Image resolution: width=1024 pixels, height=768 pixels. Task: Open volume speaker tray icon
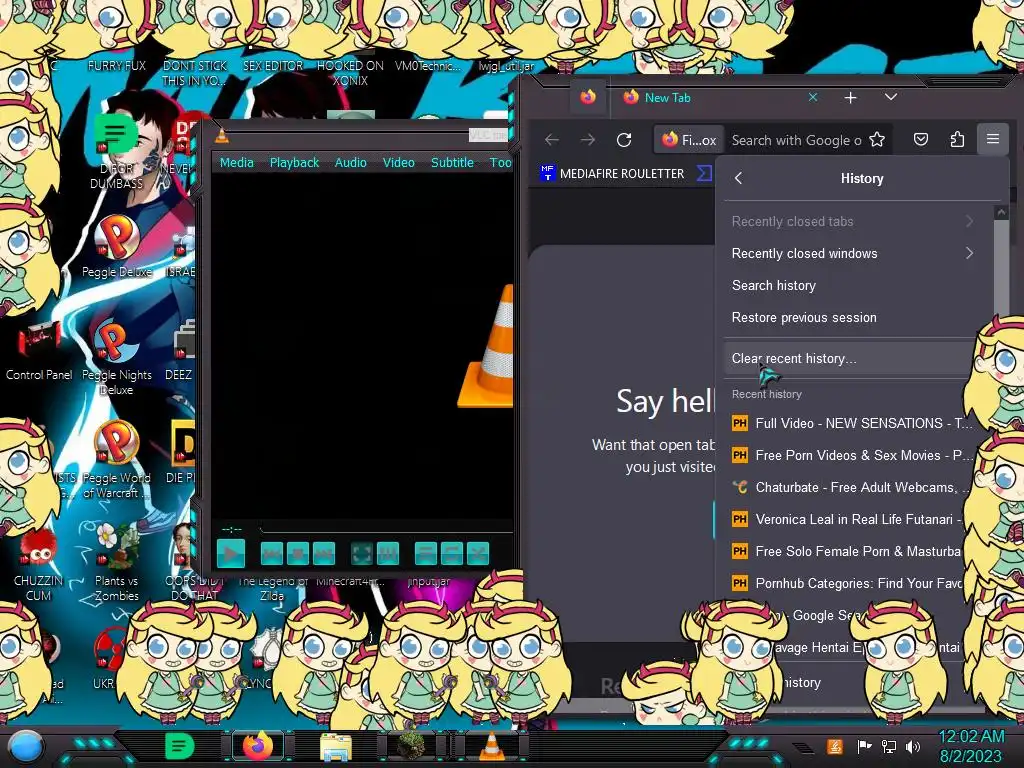(913, 746)
